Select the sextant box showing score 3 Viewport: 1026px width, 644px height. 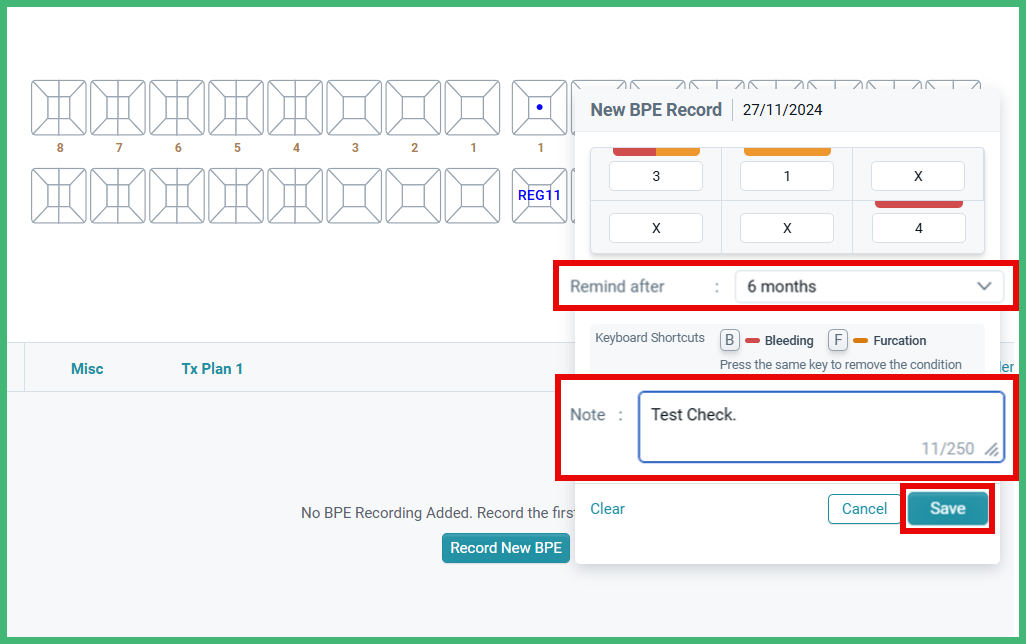pos(655,176)
